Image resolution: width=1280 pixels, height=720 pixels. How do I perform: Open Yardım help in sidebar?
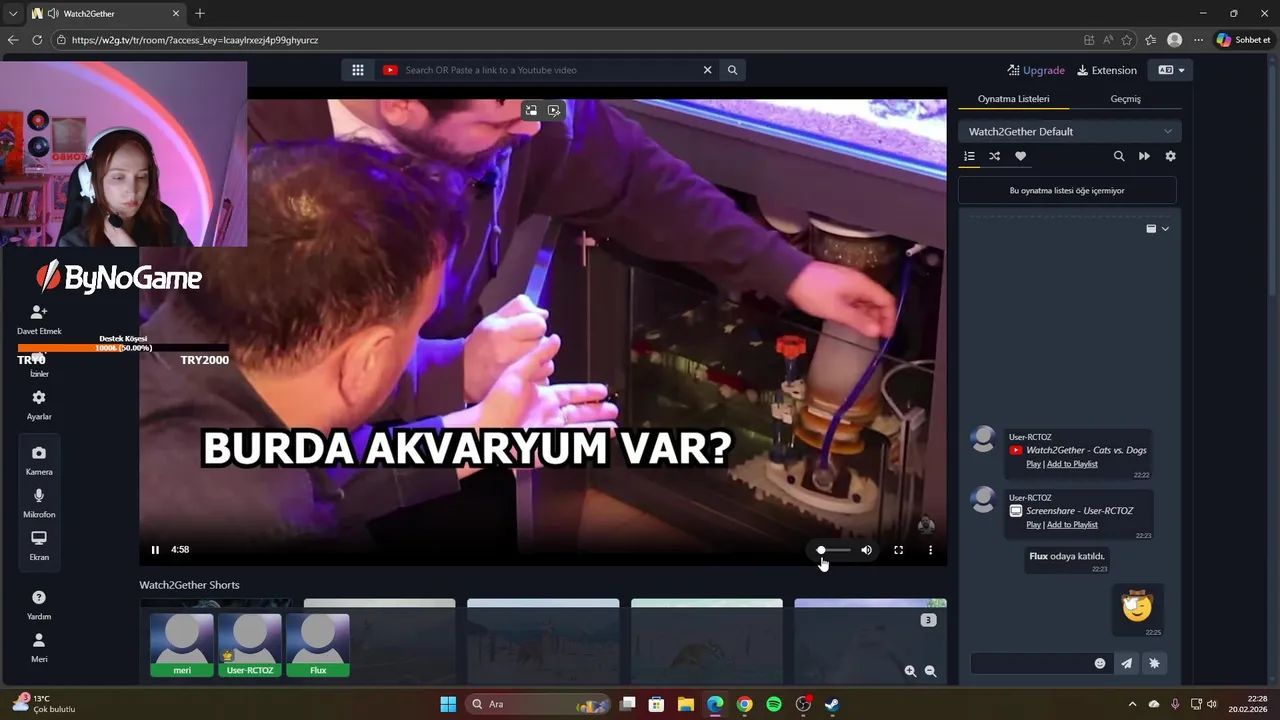coord(39,604)
